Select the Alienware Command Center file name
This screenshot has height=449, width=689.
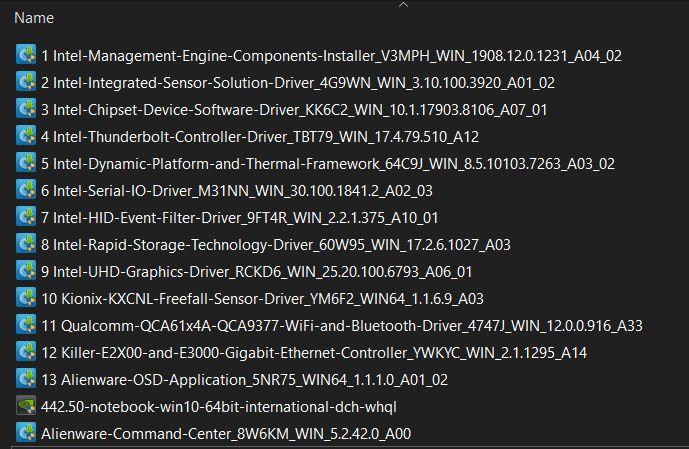click(x=226, y=434)
